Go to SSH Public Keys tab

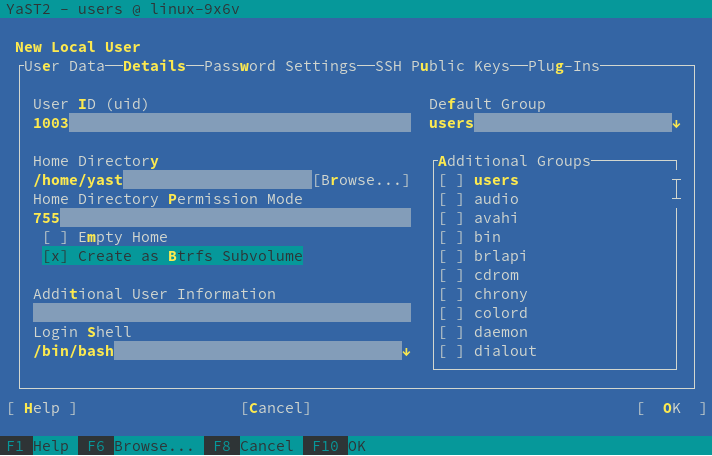tap(442, 66)
